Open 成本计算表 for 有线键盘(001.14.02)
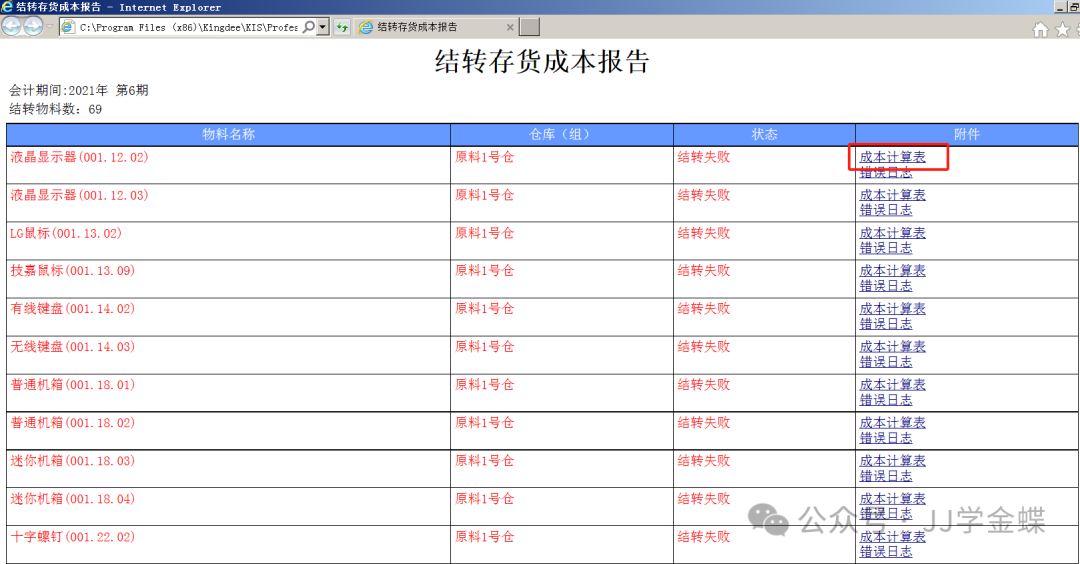 892,309
